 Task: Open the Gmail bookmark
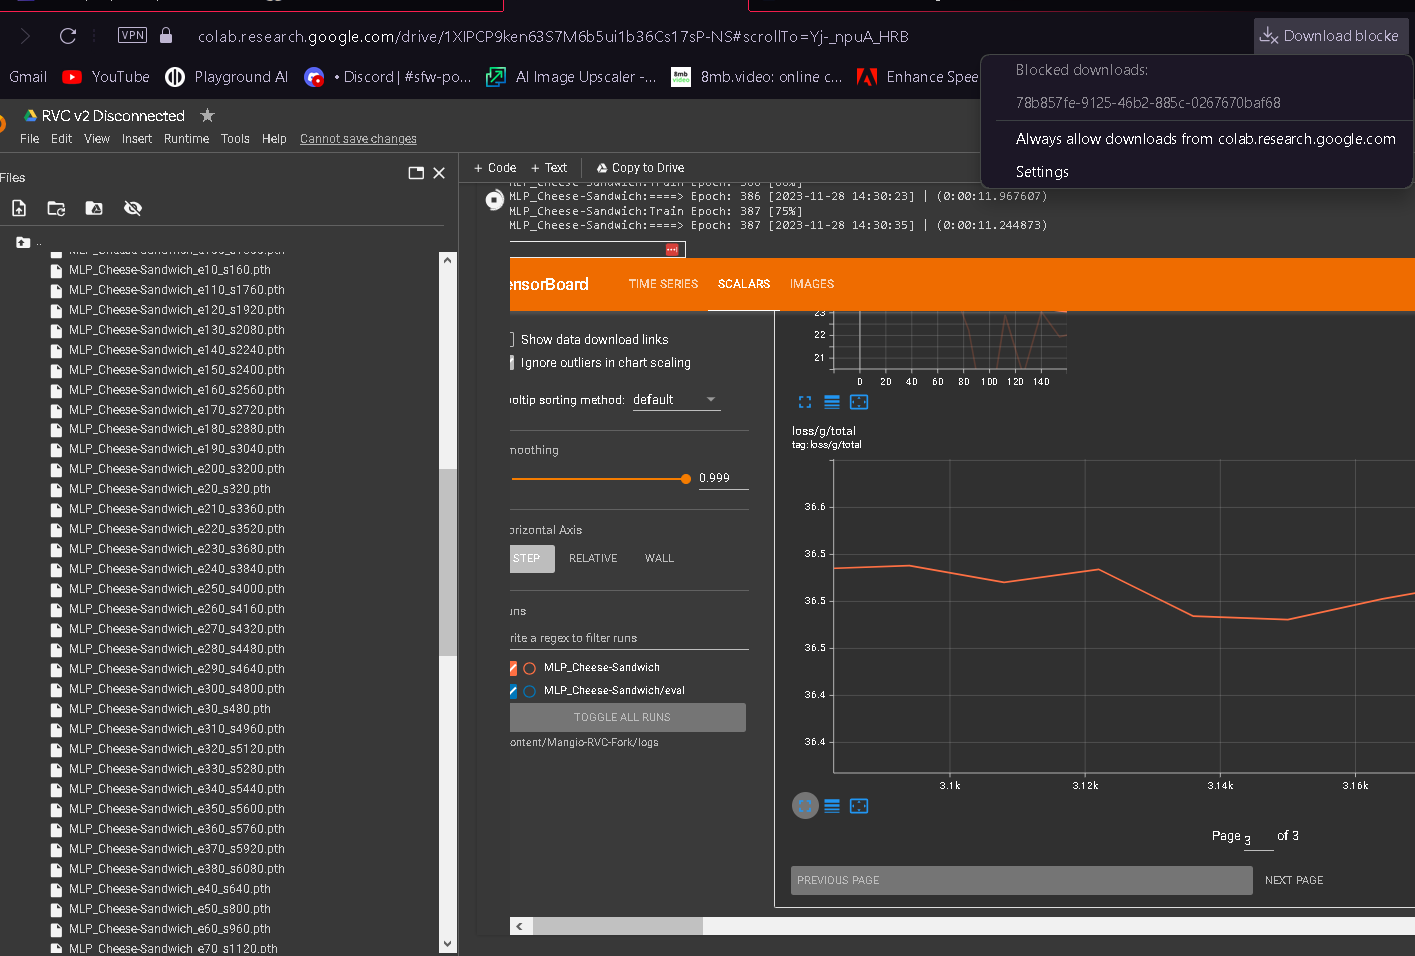28,77
